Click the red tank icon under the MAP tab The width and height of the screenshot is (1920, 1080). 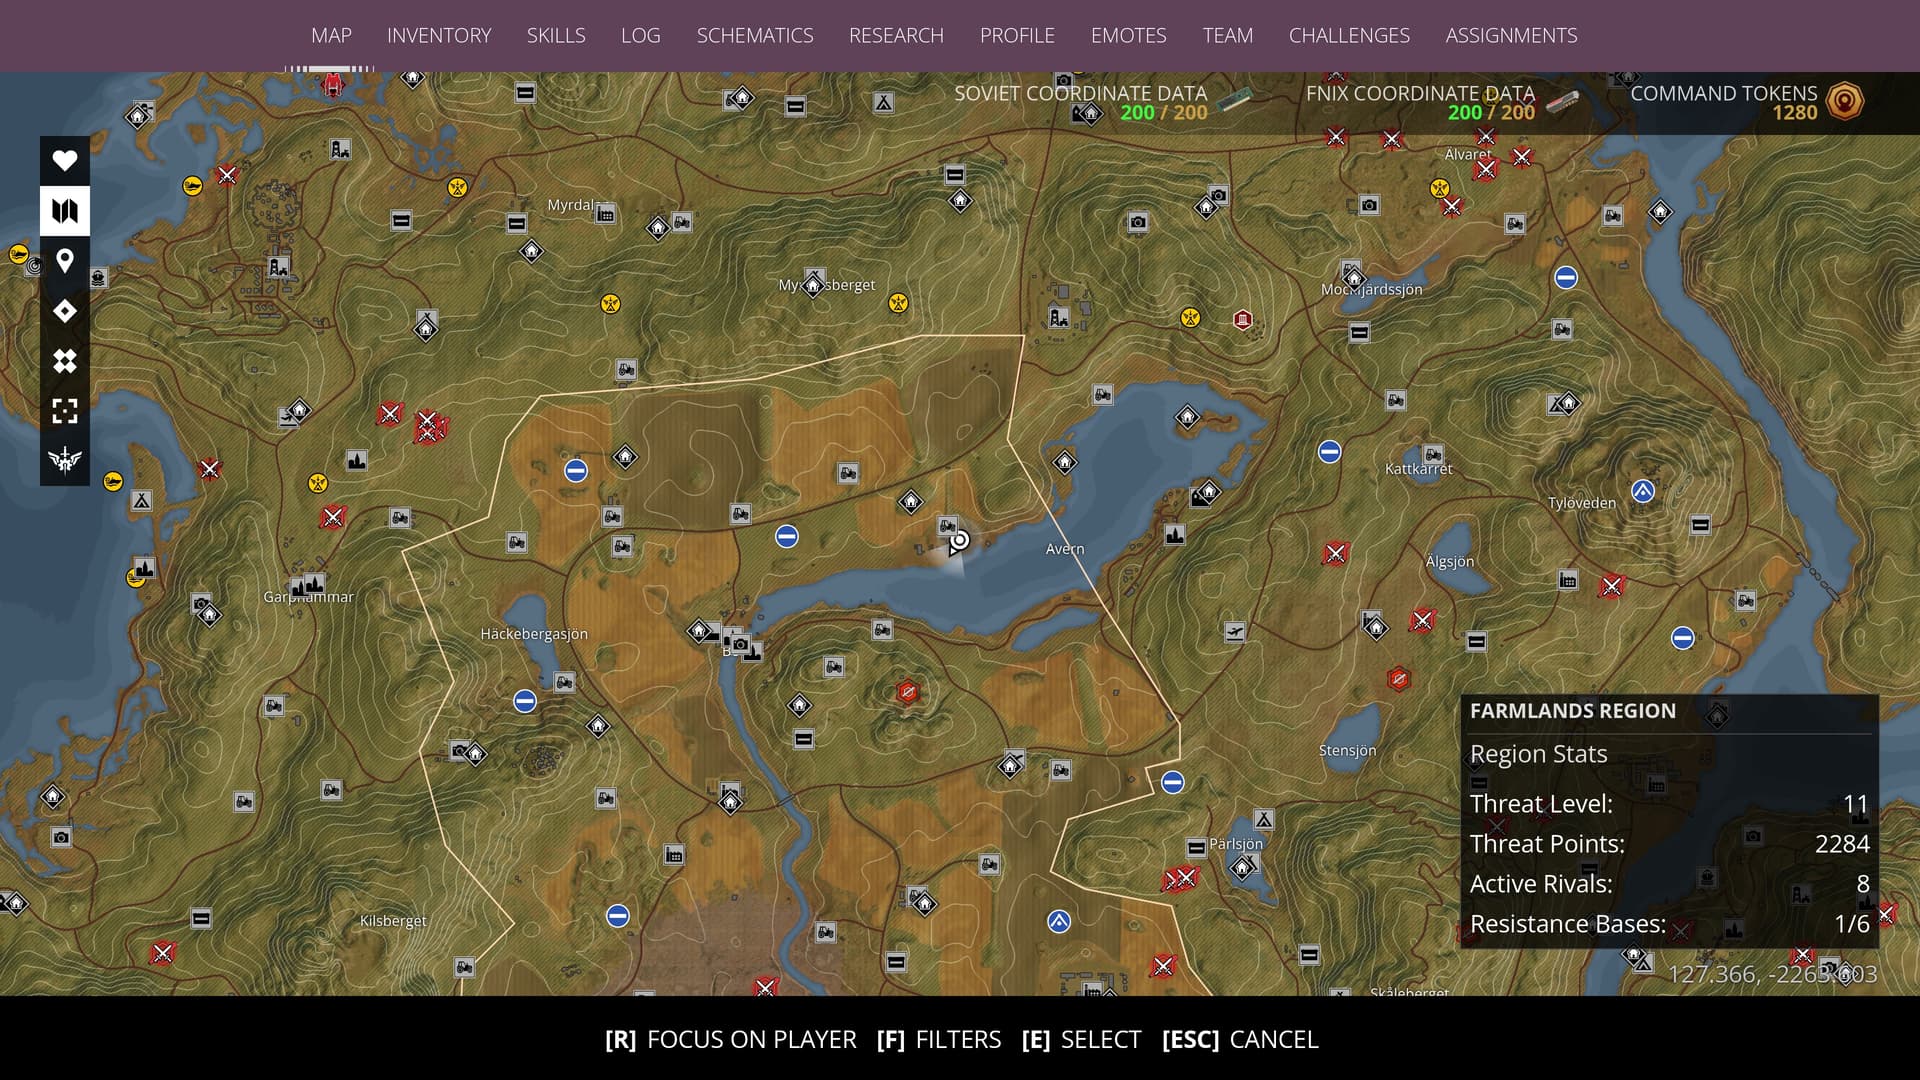333,85
